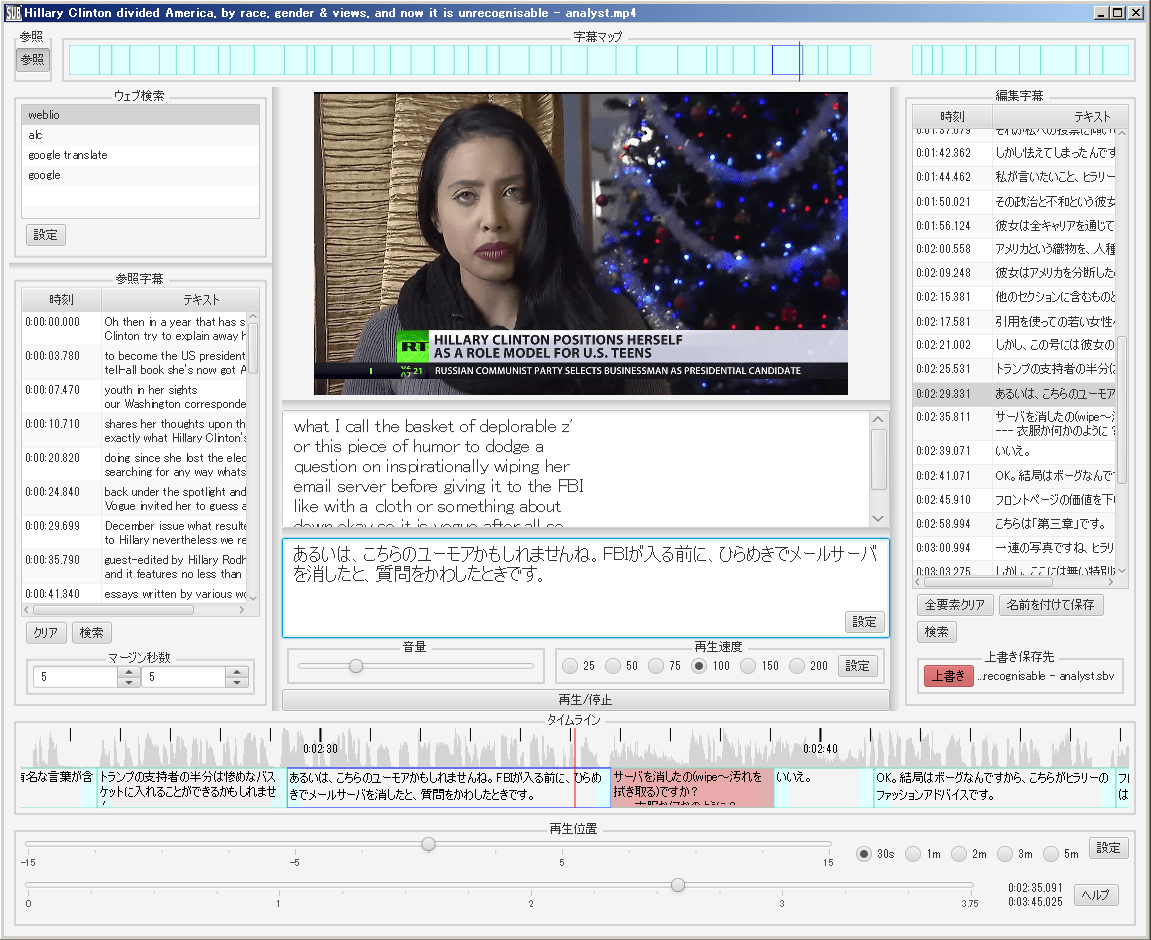1151x940 pixels.
Task: Select reference subtitle row 0:00:10.710
Action: 136,431
